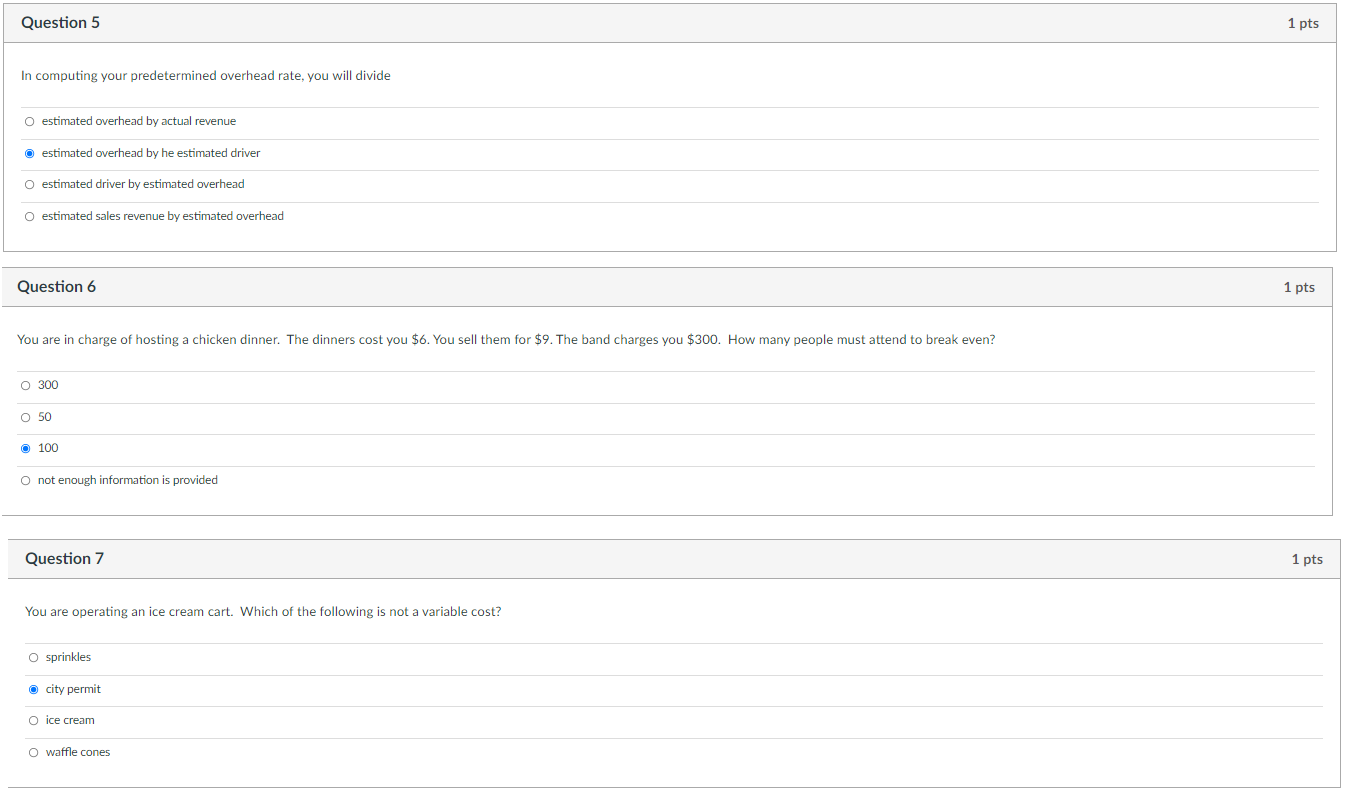Viewport: 1350px width, 790px height.
Task: Click the predetermined overhead rate prompt
Action: coord(206,75)
